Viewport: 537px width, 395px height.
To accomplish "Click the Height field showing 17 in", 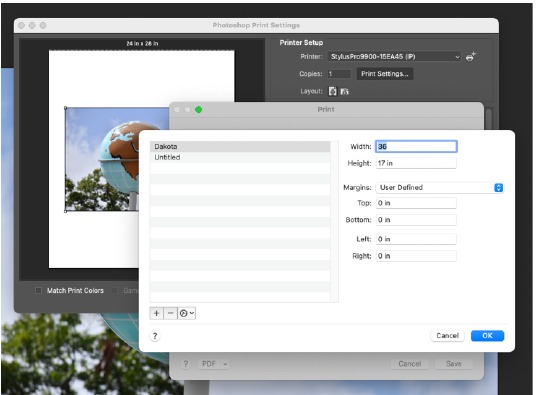I will [x=416, y=163].
